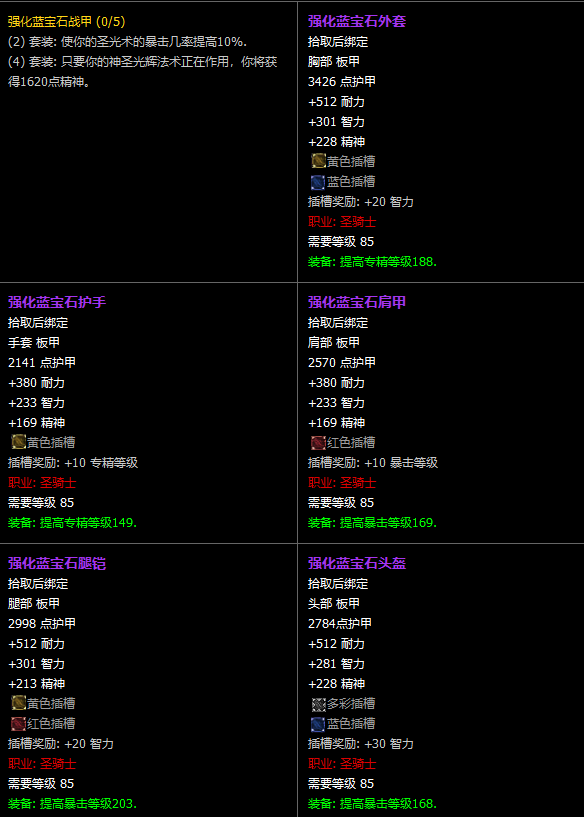
Task: Click 装备: 提高专精等级149 equip effect
Action: coord(72,523)
